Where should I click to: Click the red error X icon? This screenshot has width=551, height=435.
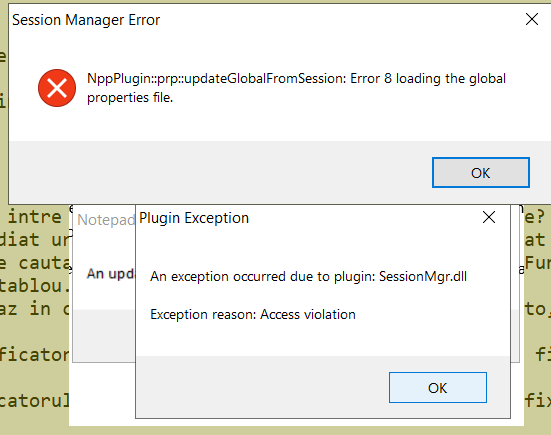point(57,88)
